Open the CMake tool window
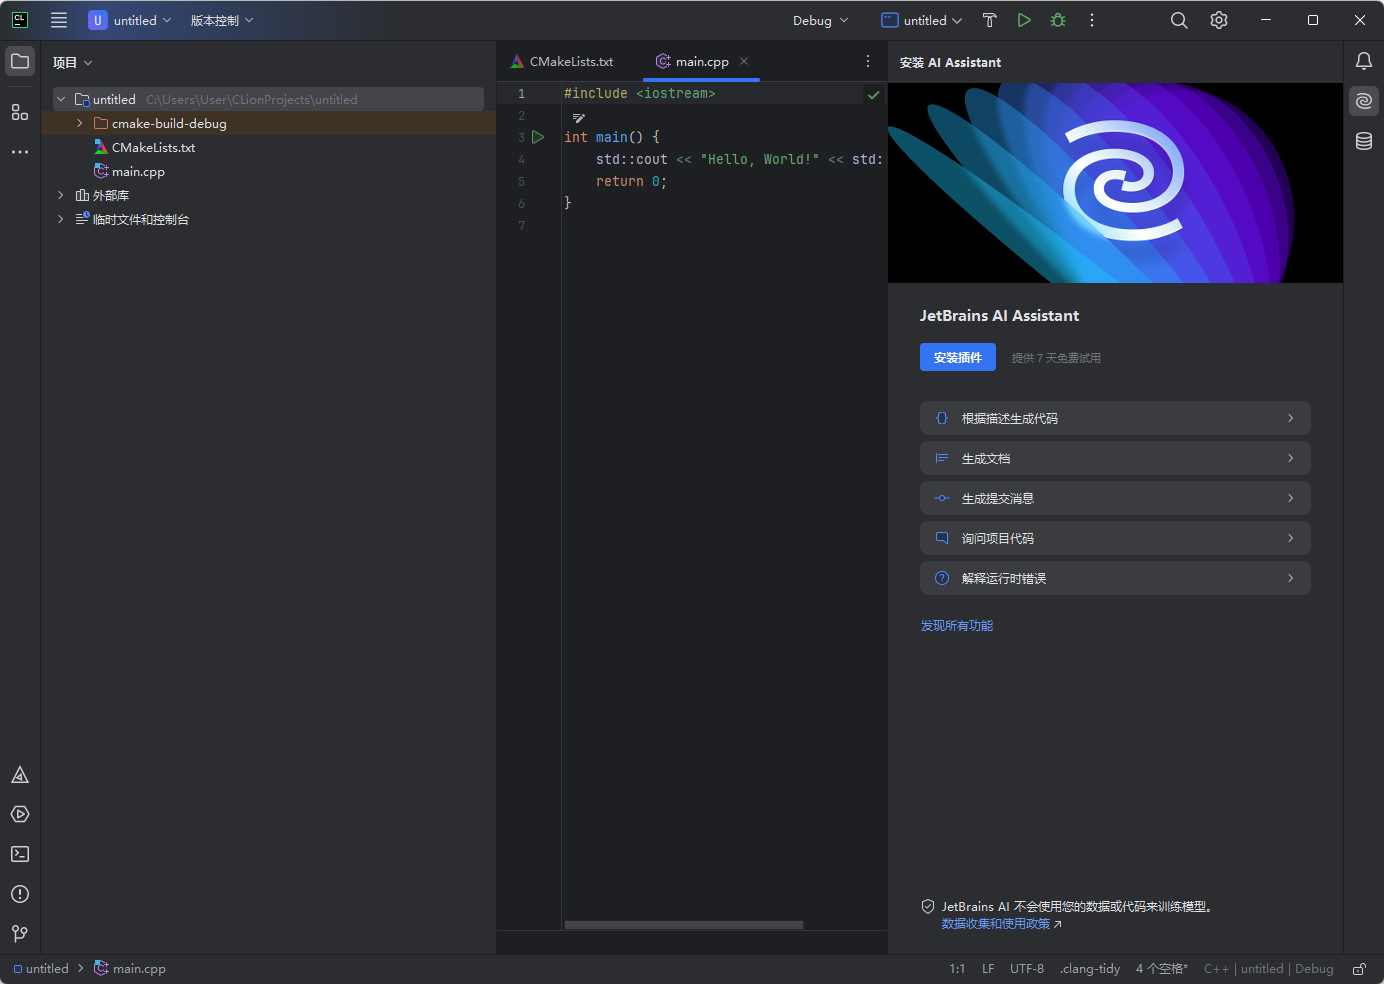 (x=20, y=775)
